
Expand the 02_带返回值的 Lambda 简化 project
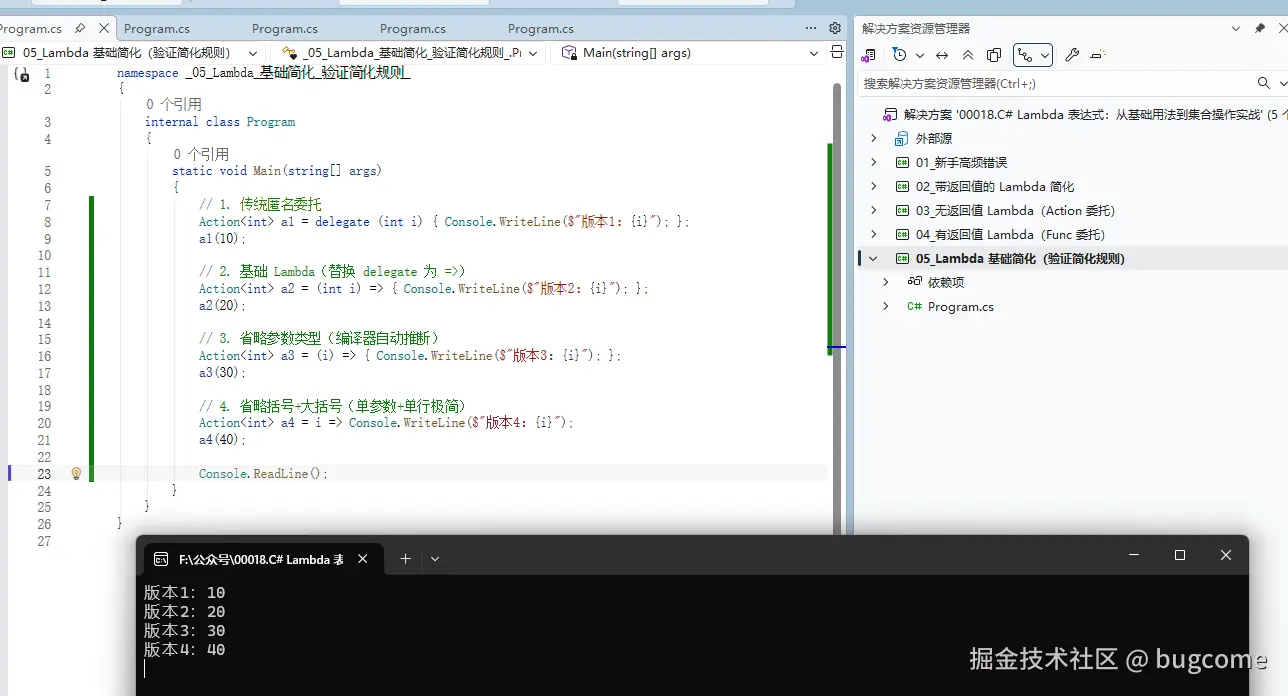click(x=874, y=186)
